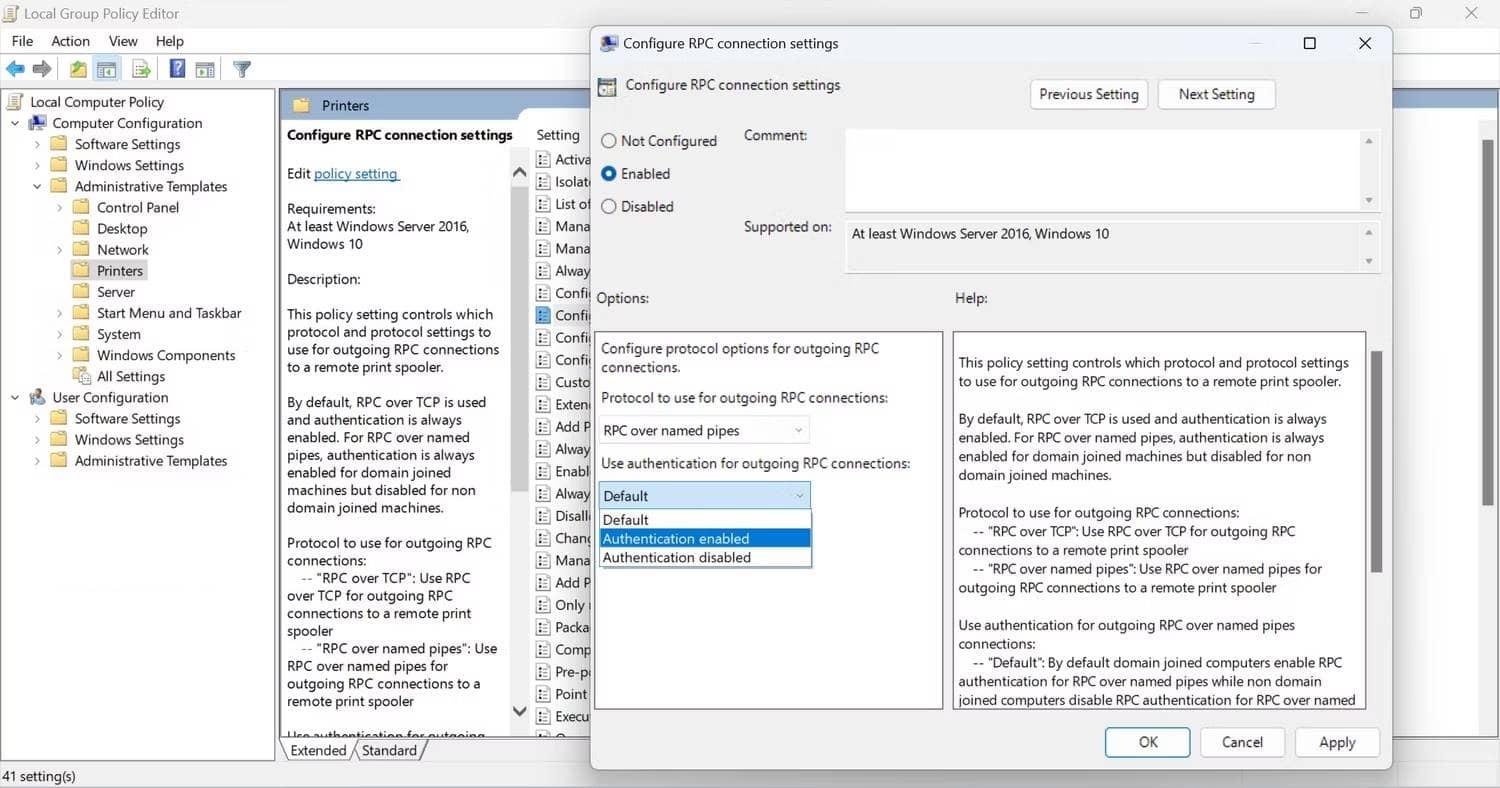
Task: Collapse the User Configuration tree node
Action: (15, 397)
